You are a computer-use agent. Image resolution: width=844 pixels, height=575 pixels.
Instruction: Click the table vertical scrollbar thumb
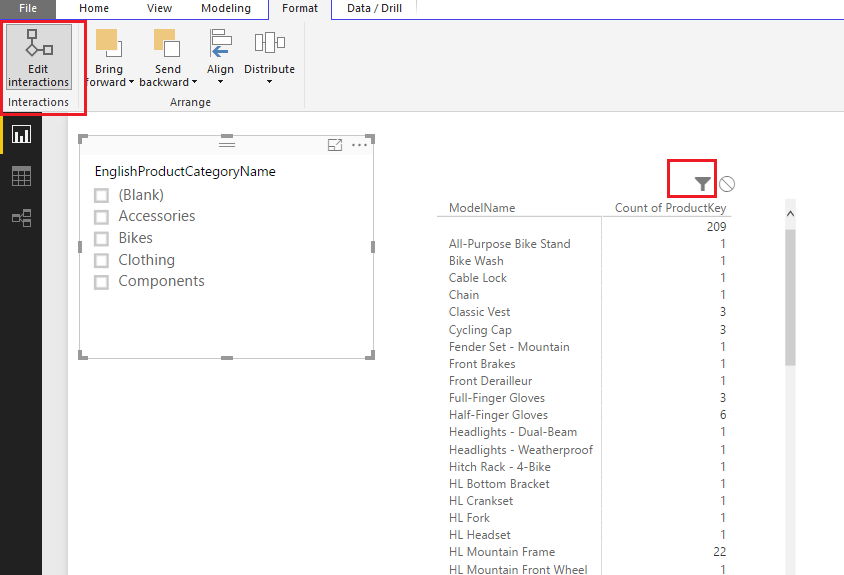point(790,297)
